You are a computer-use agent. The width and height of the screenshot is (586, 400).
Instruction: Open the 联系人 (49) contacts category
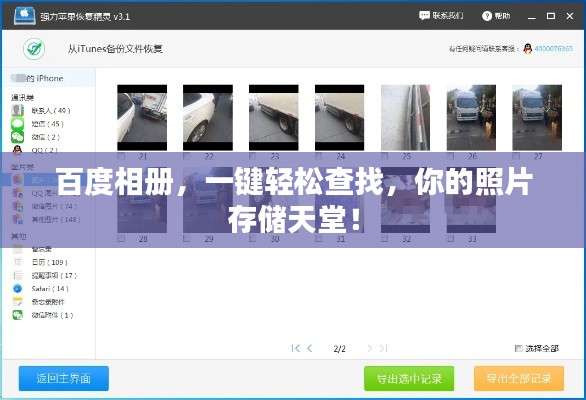(x=40, y=111)
